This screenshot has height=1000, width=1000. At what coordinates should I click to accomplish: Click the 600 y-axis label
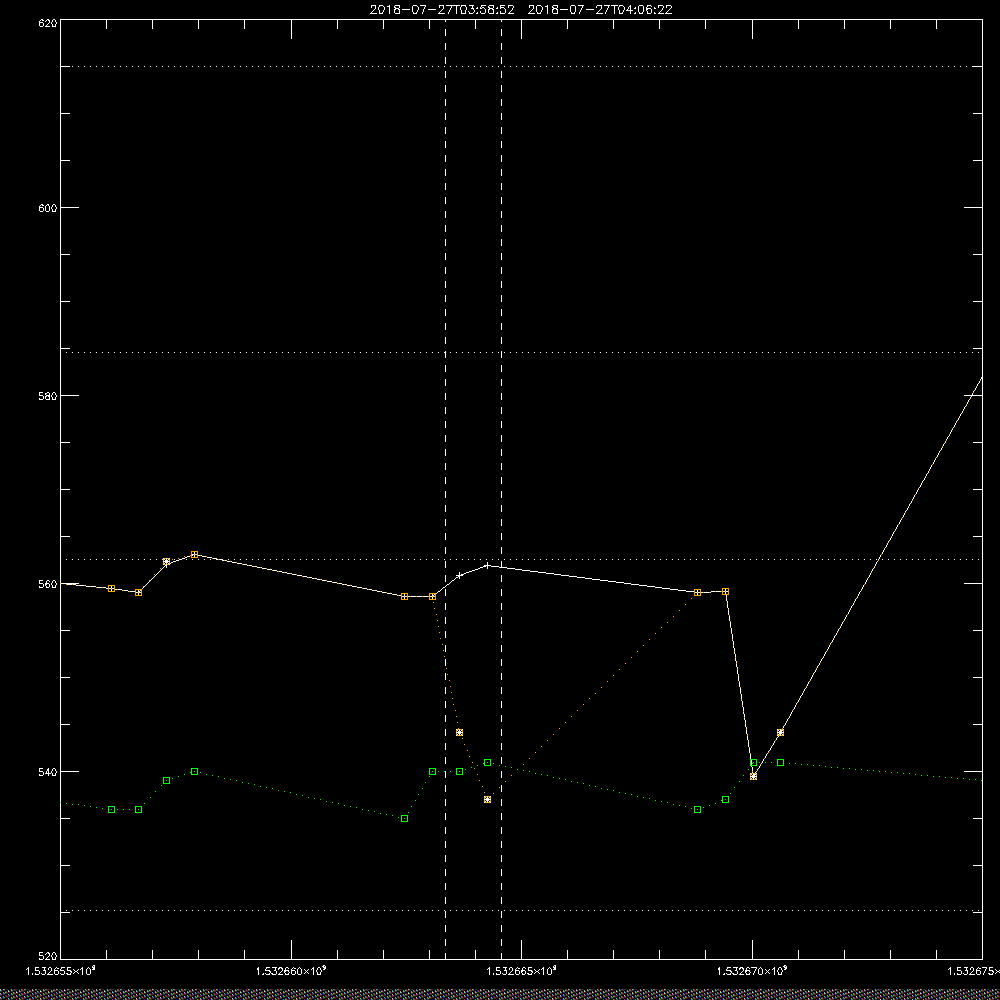point(48,208)
